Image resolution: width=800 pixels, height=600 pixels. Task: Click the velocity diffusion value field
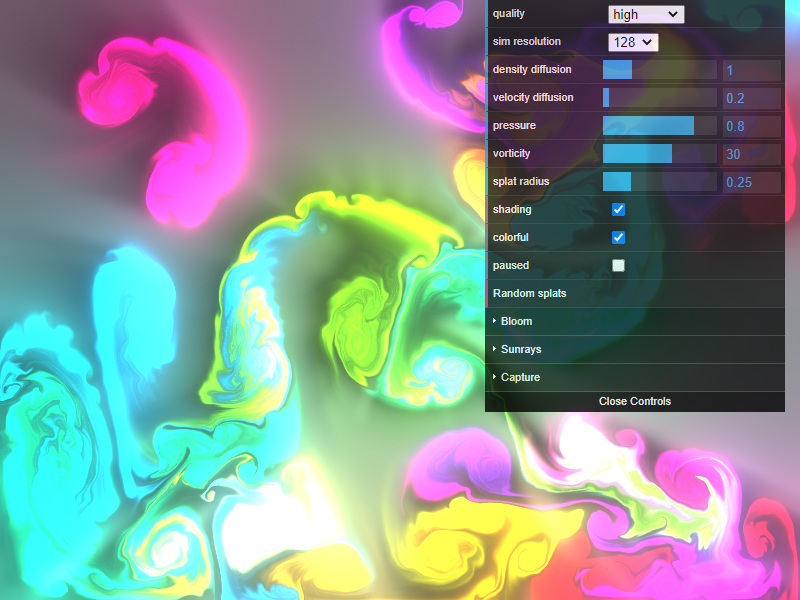[x=751, y=98]
